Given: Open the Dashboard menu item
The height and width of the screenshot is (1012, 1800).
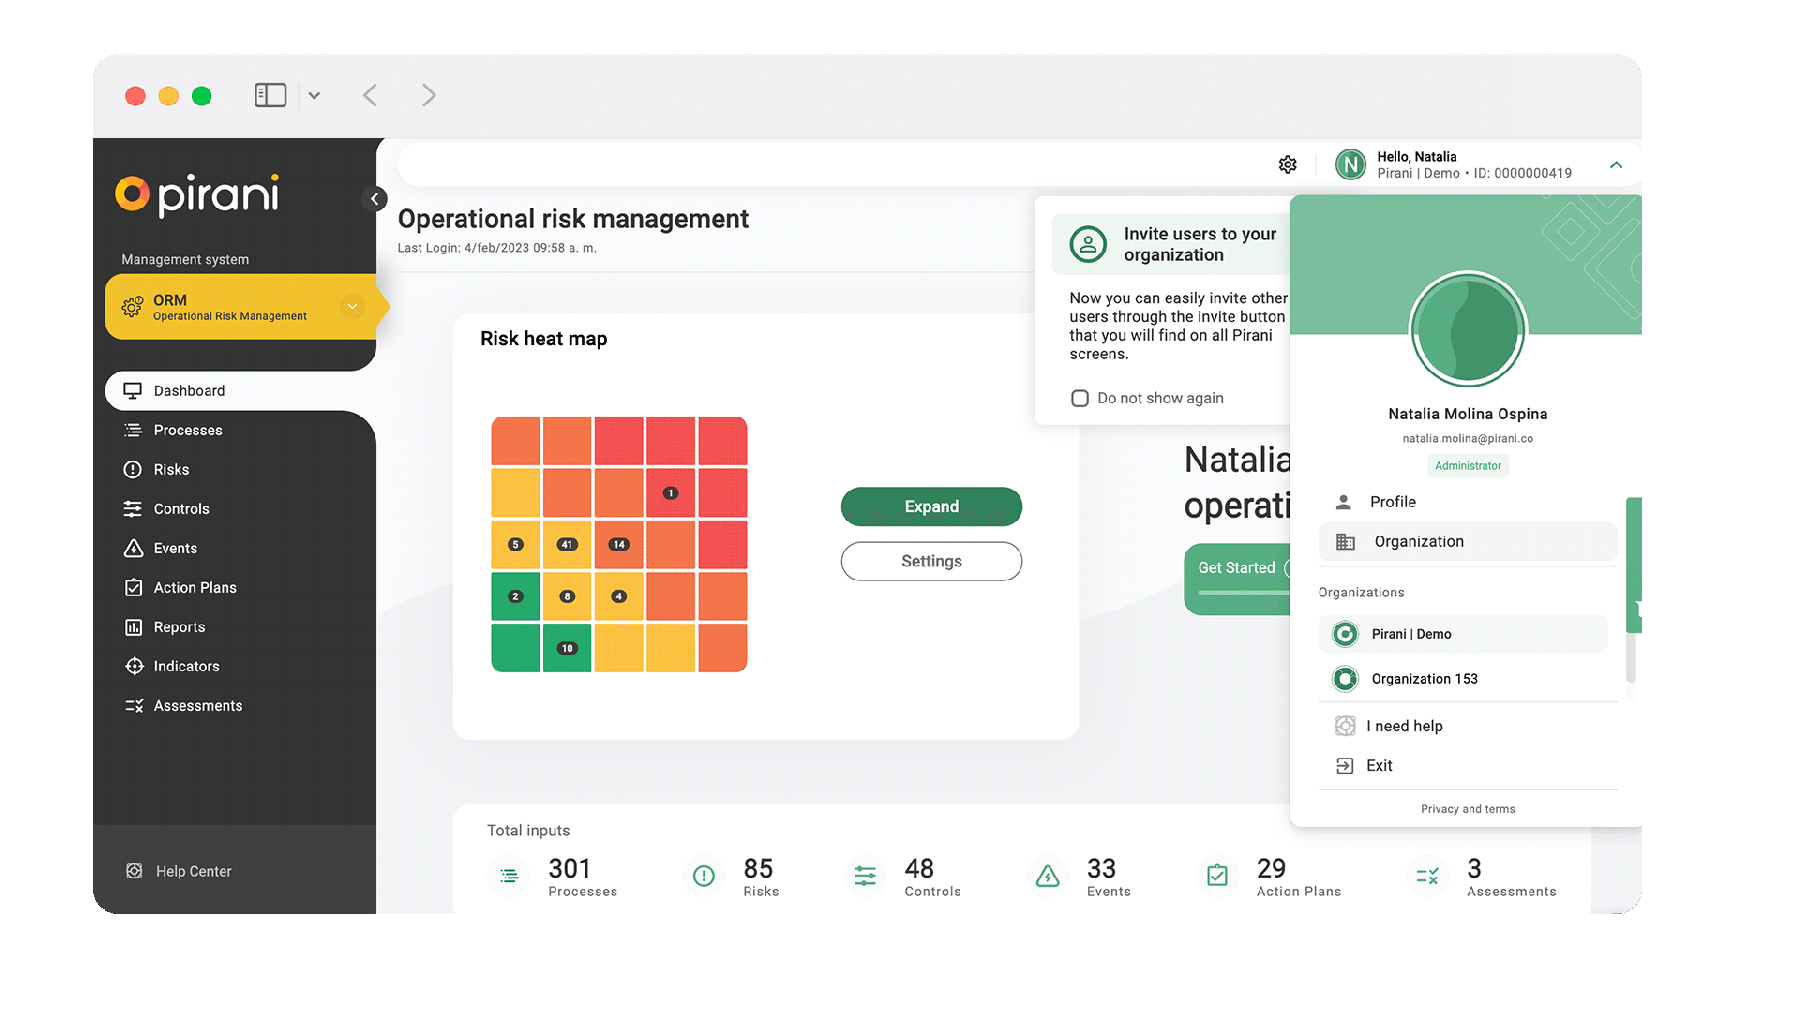Looking at the screenshot, I should click(x=189, y=390).
